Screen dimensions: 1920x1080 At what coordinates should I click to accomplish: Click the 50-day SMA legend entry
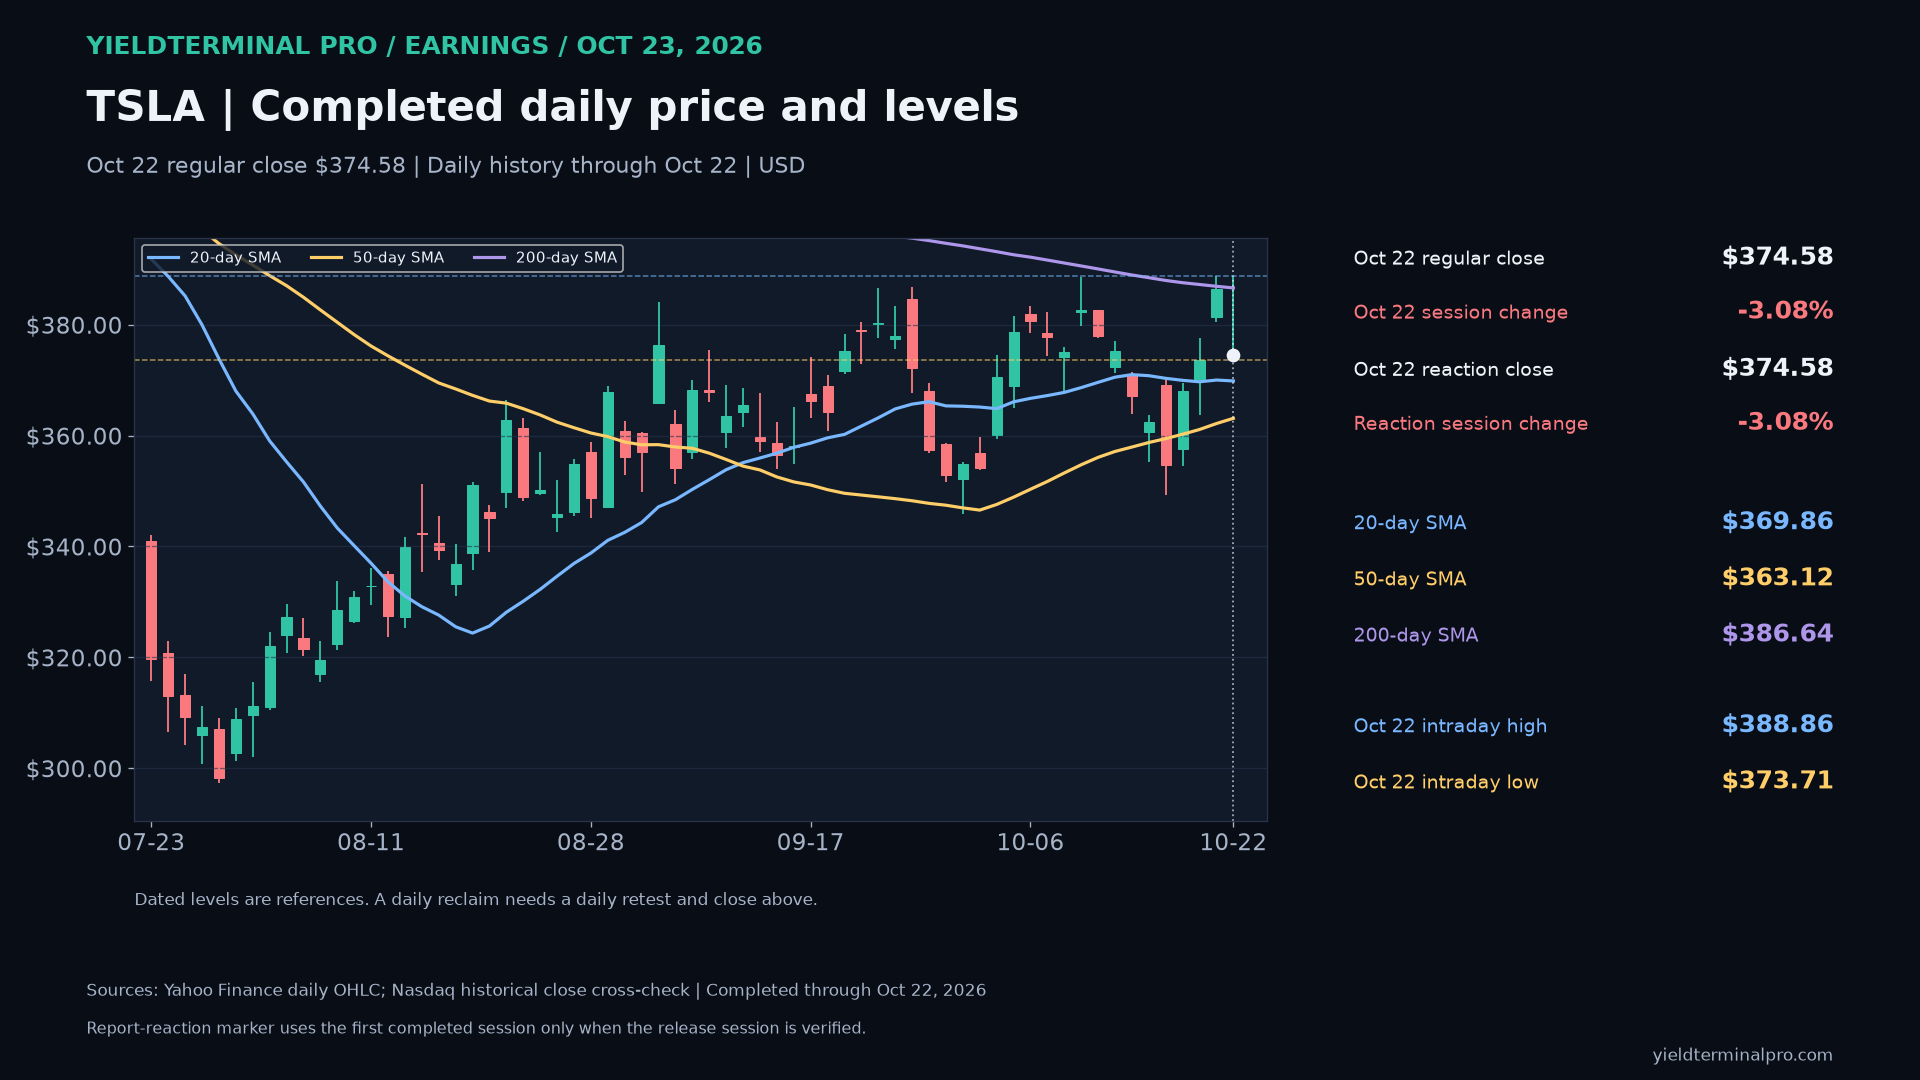coord(377,258)
